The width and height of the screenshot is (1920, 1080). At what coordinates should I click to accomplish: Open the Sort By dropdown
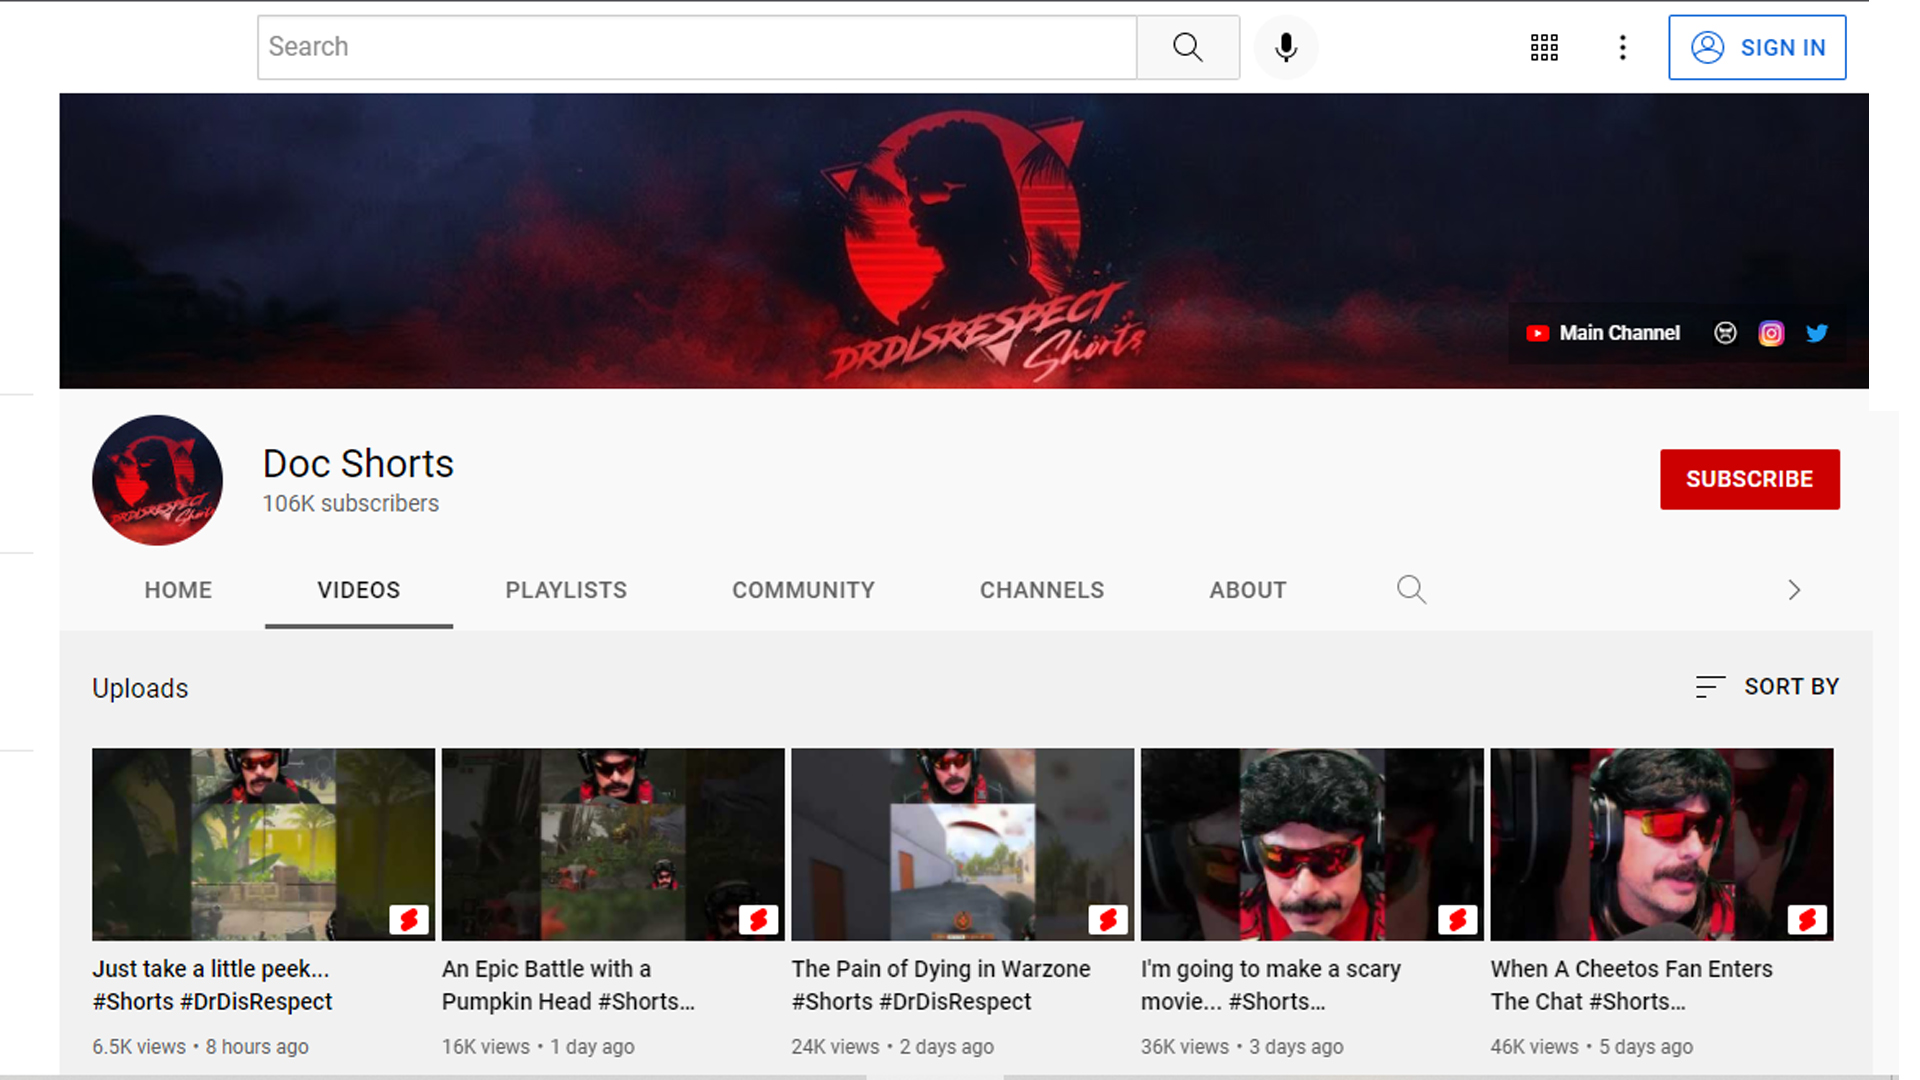pyautogui.click(x=1767, y=687)
